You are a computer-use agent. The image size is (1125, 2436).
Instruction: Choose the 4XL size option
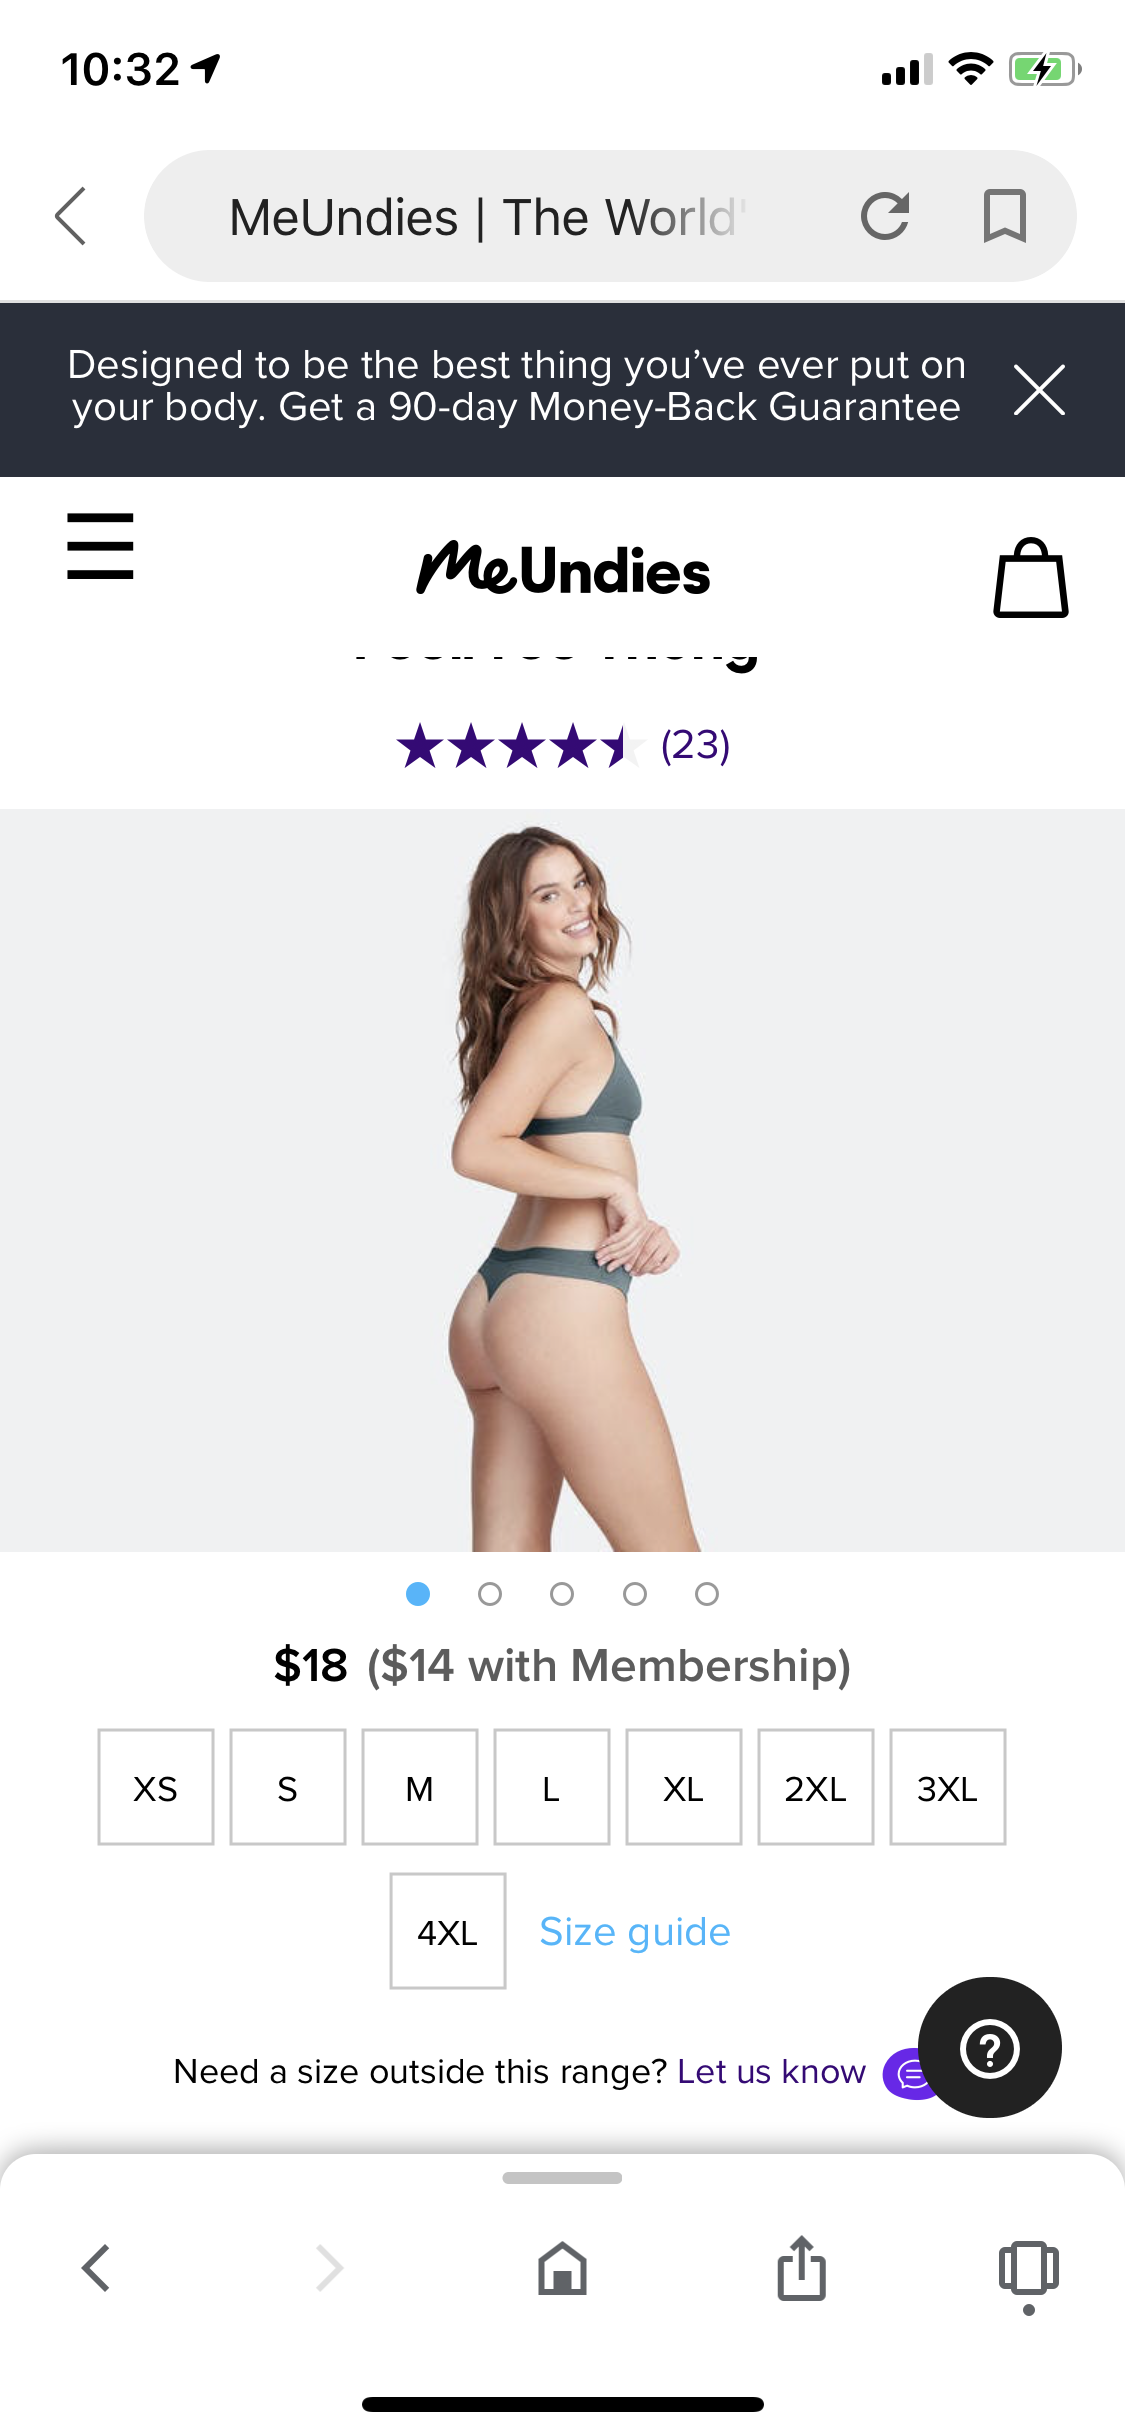pyautogui.click(x=448, y=1931)
